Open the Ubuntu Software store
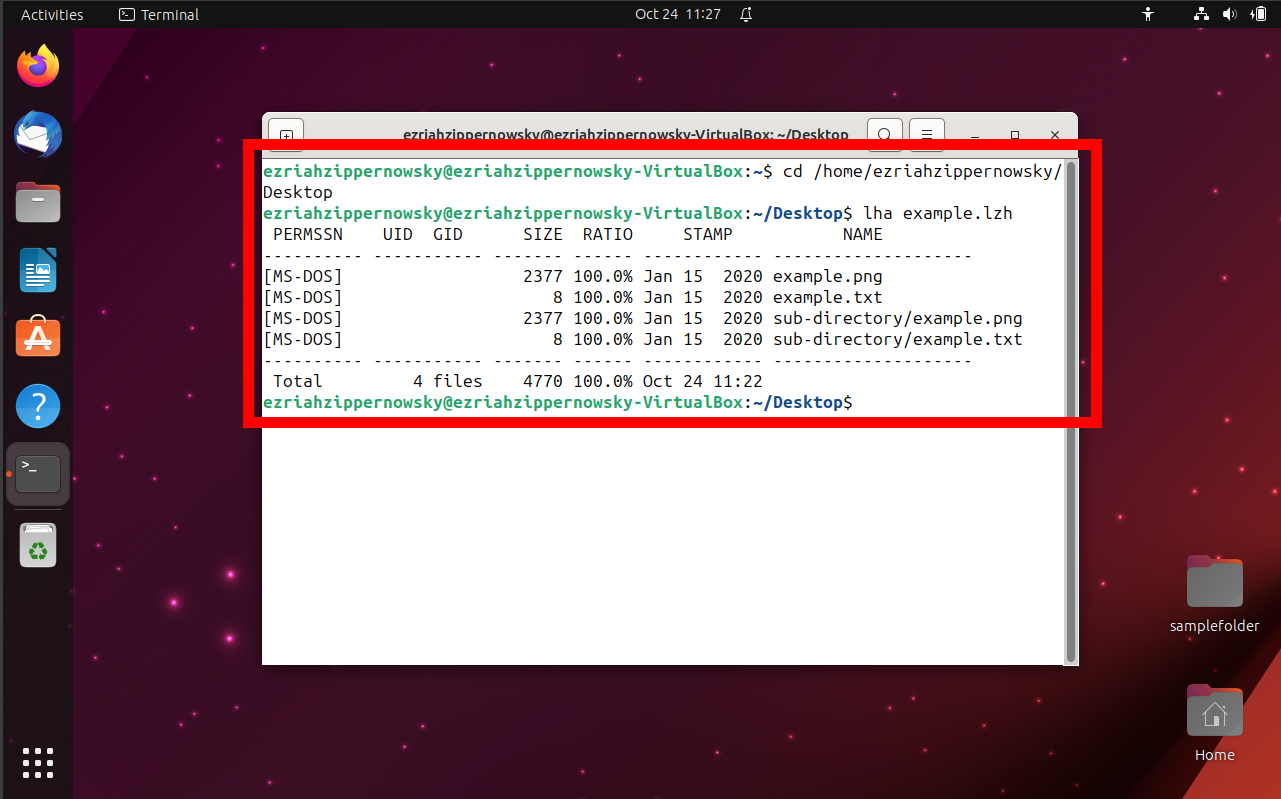 [x=37, y=337]
